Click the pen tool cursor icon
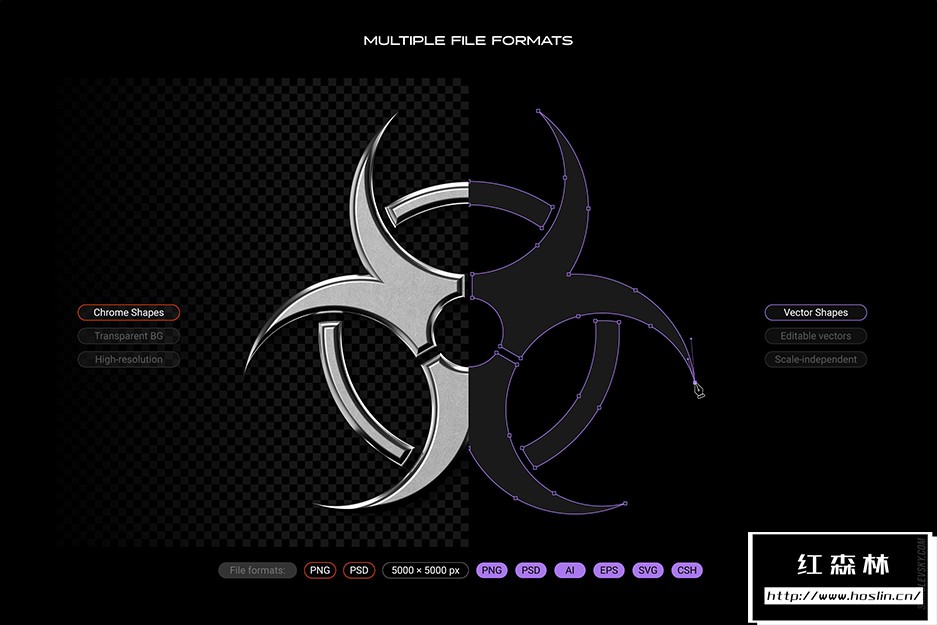The height and width of the screenshot is (625, 937). [x=699, y=390]
